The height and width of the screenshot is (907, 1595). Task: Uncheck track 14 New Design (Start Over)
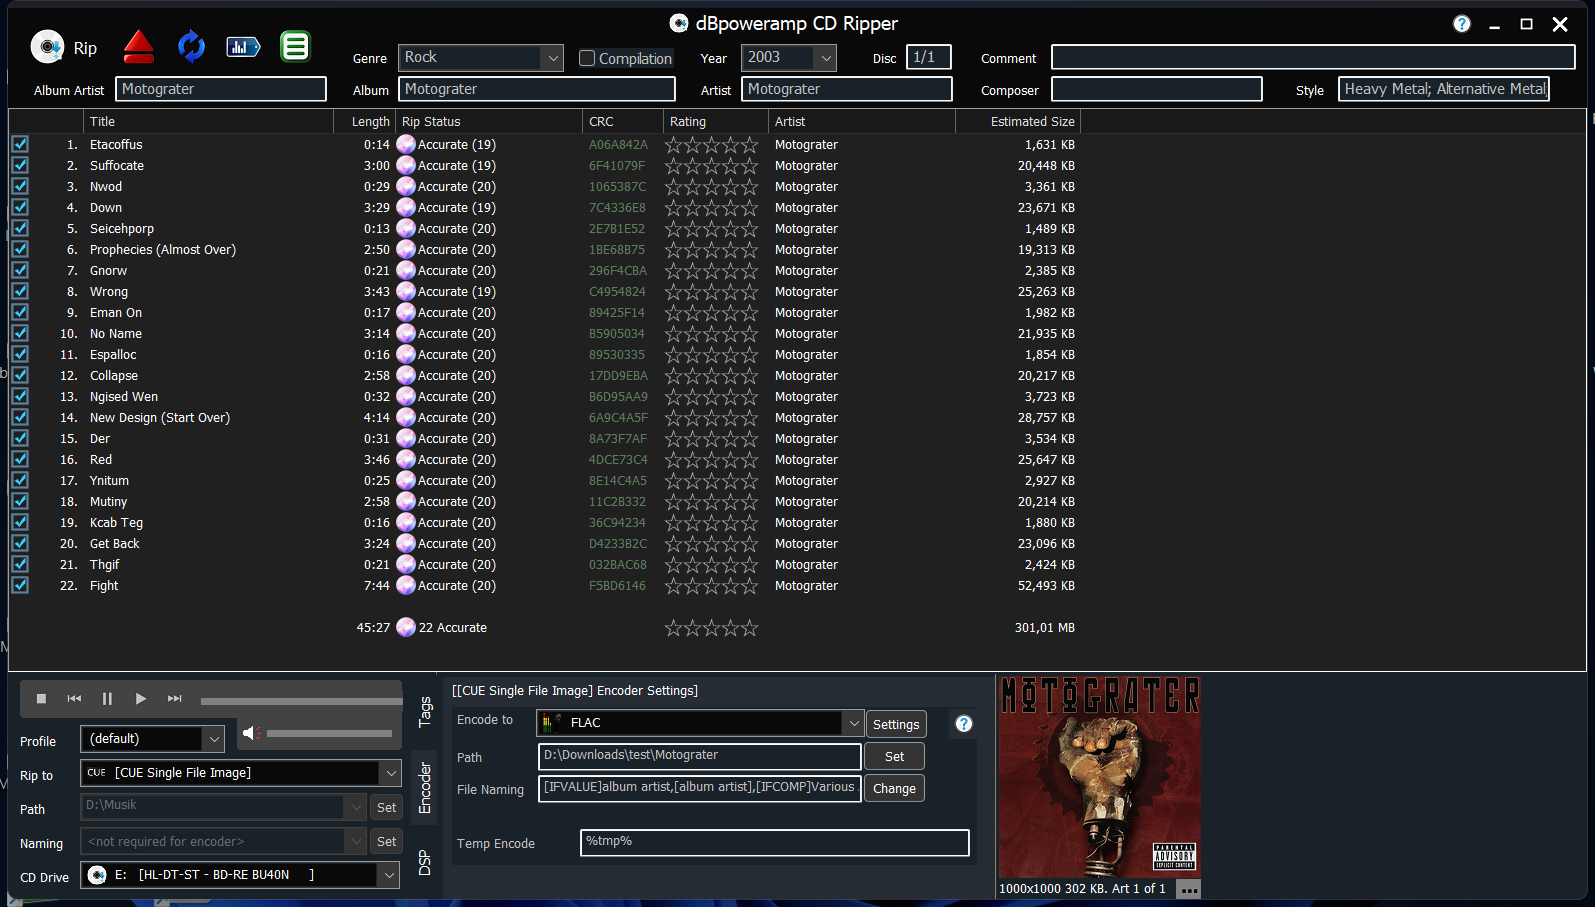click(20, 417)
